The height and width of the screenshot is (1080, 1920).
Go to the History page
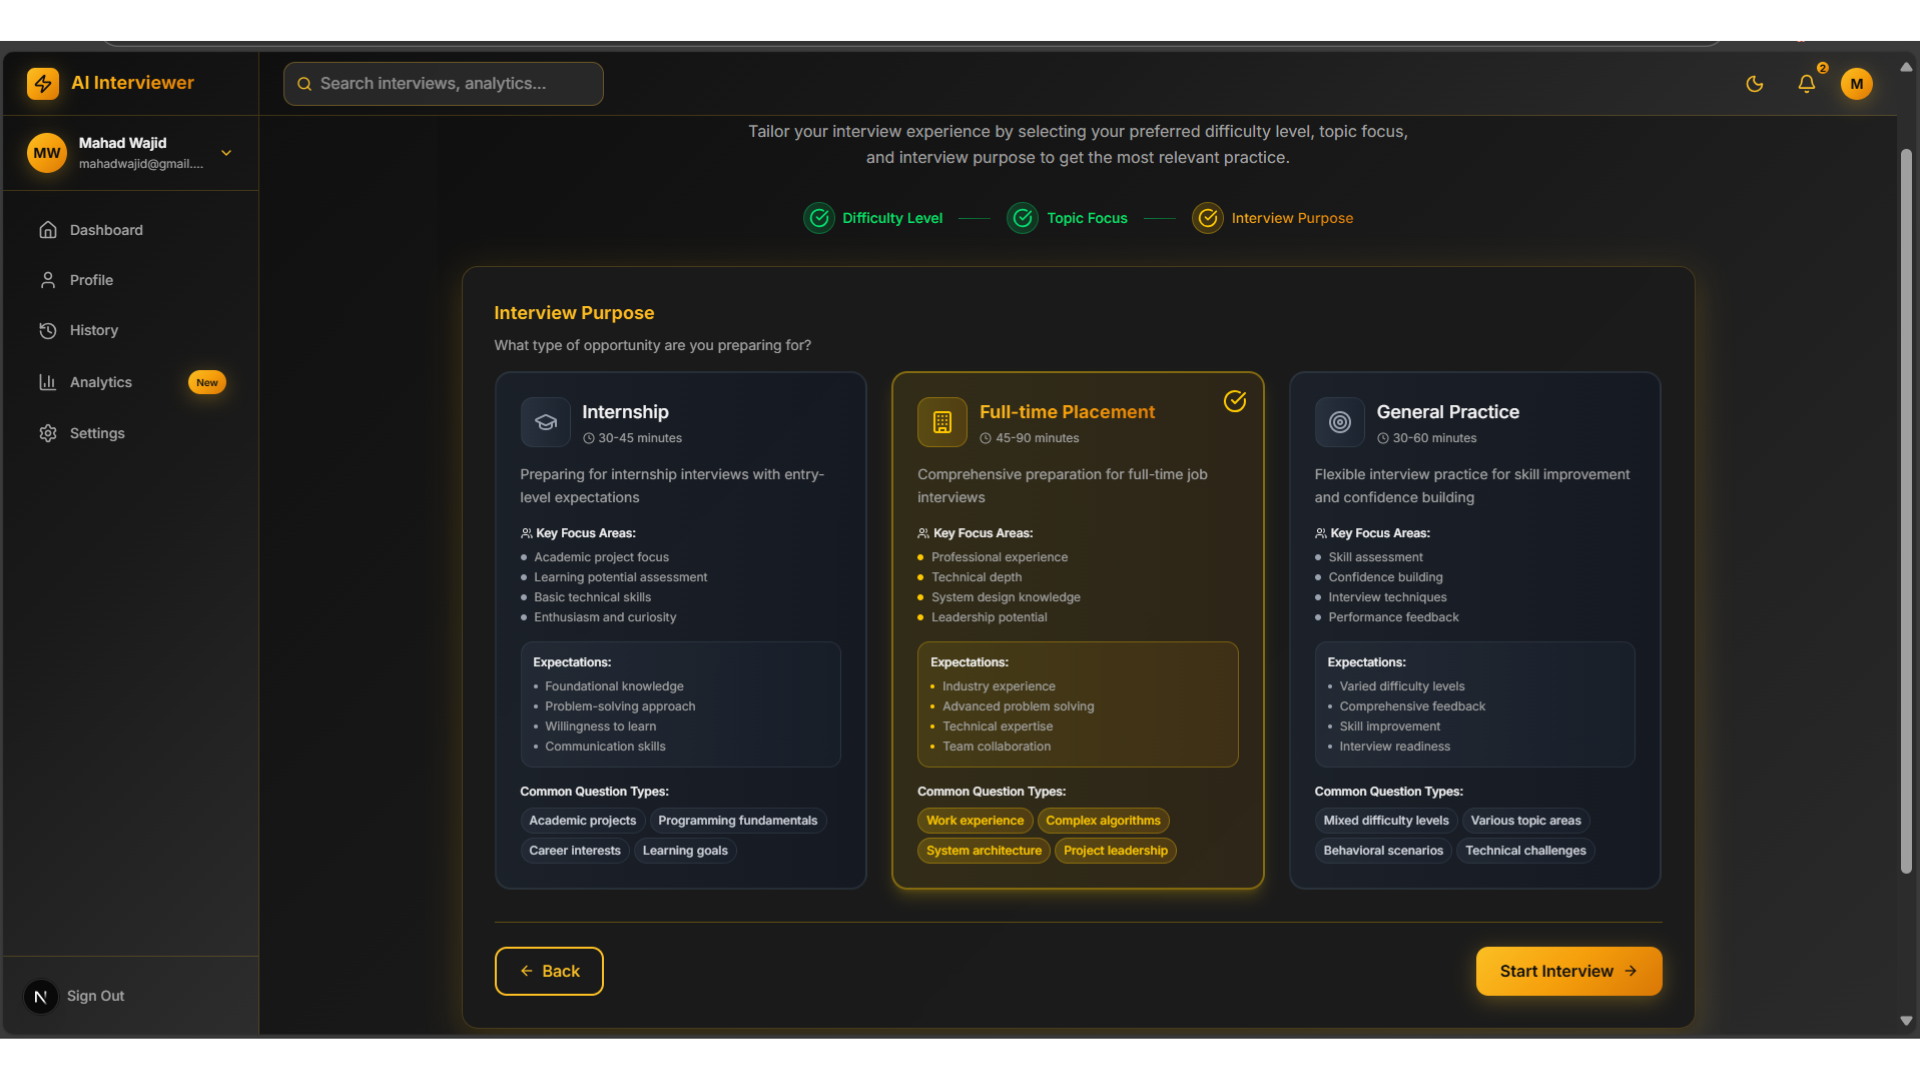tap(94, 330)
